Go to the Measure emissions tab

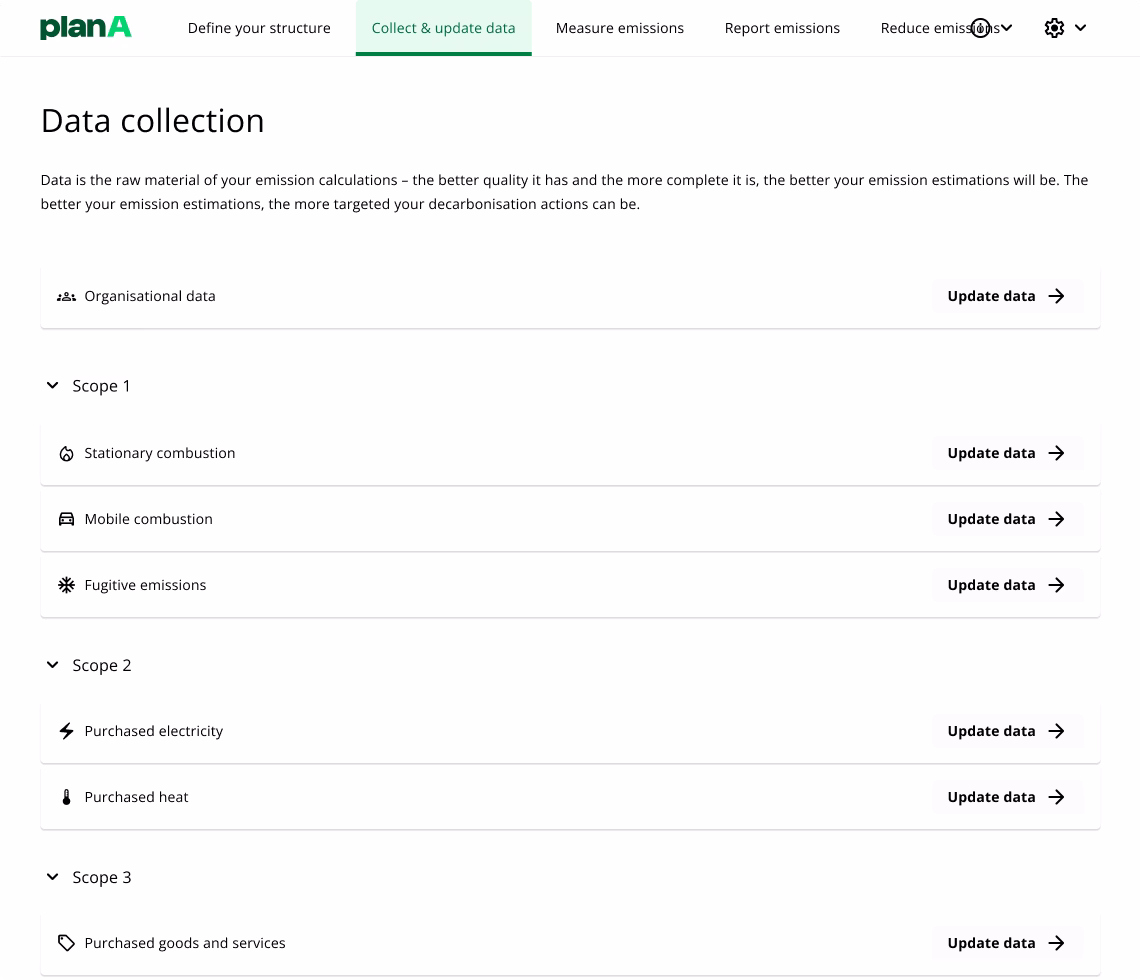point(619,28)
